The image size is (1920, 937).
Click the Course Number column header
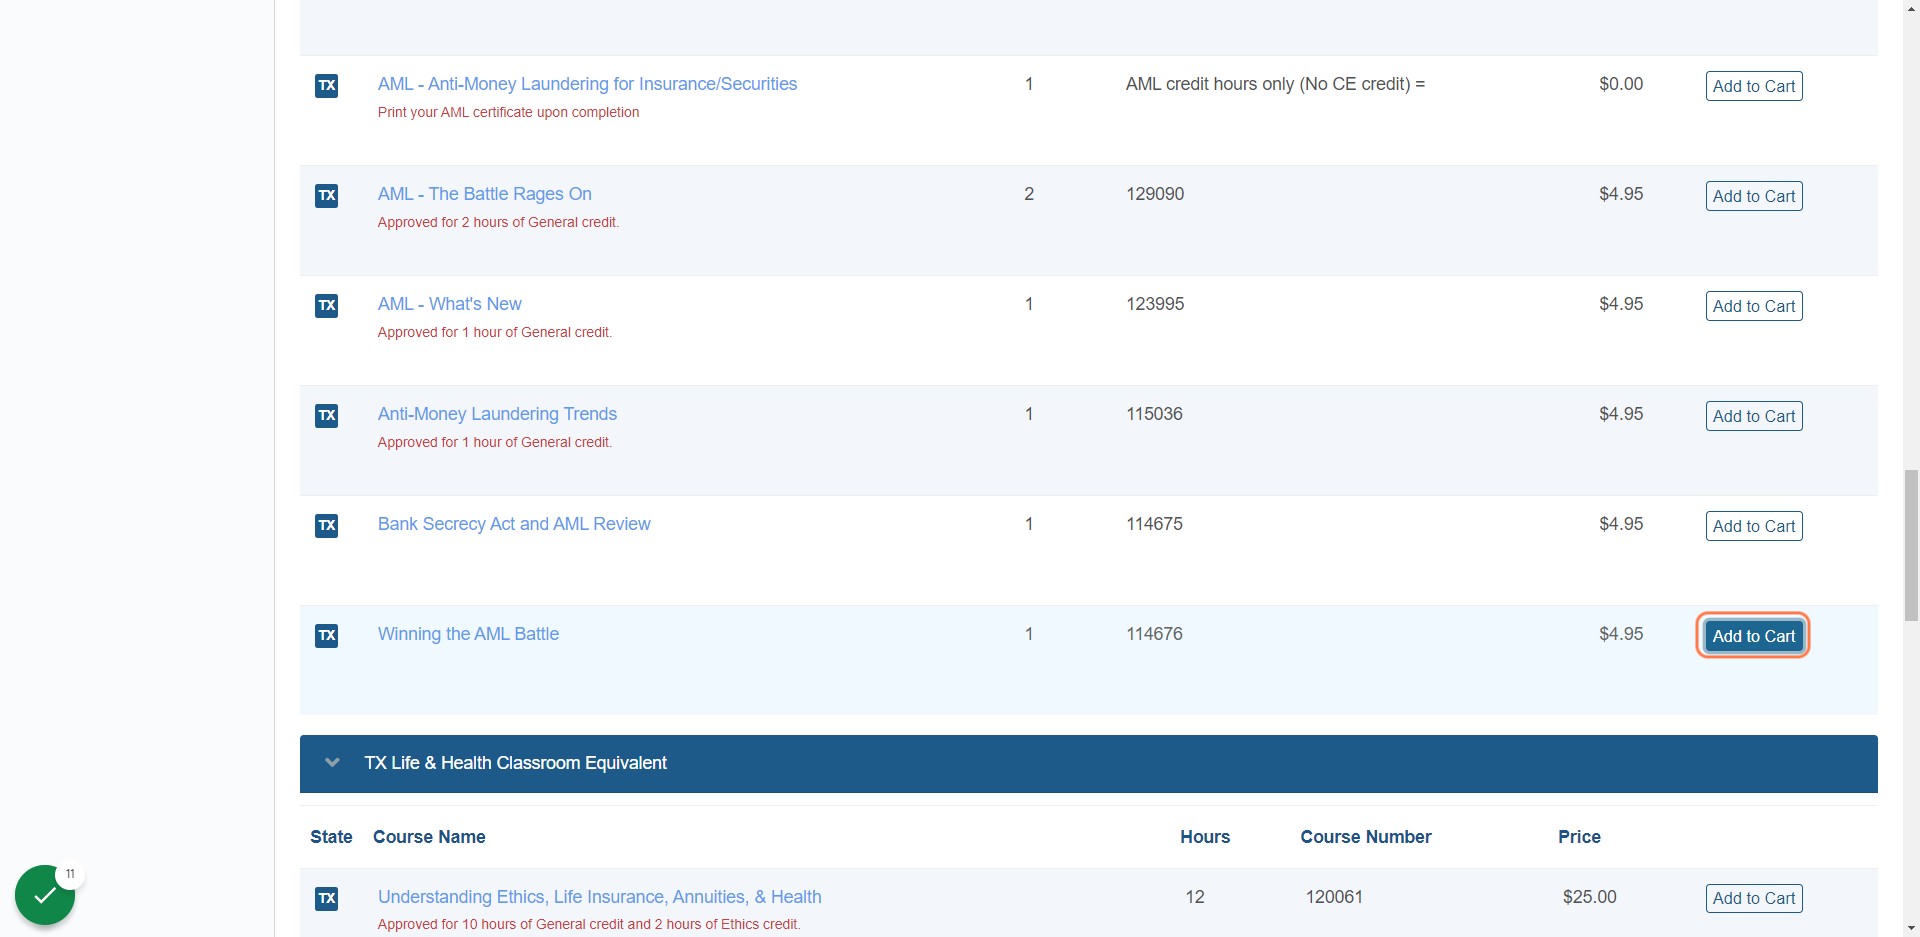click(1366, 837)
